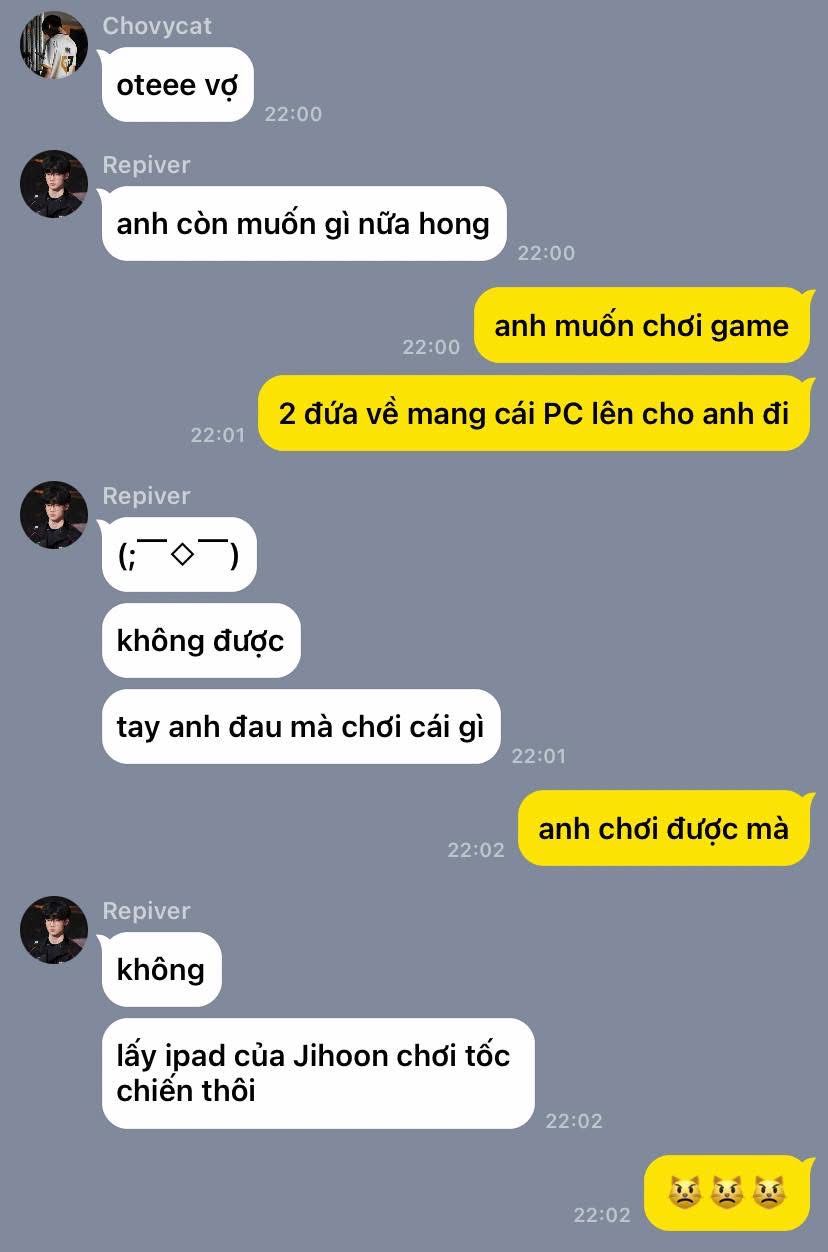Image resolution: width=828 pixels, height=1252 pixels.
Task: Click the Chovycat sender name
Action: (157, 26)
